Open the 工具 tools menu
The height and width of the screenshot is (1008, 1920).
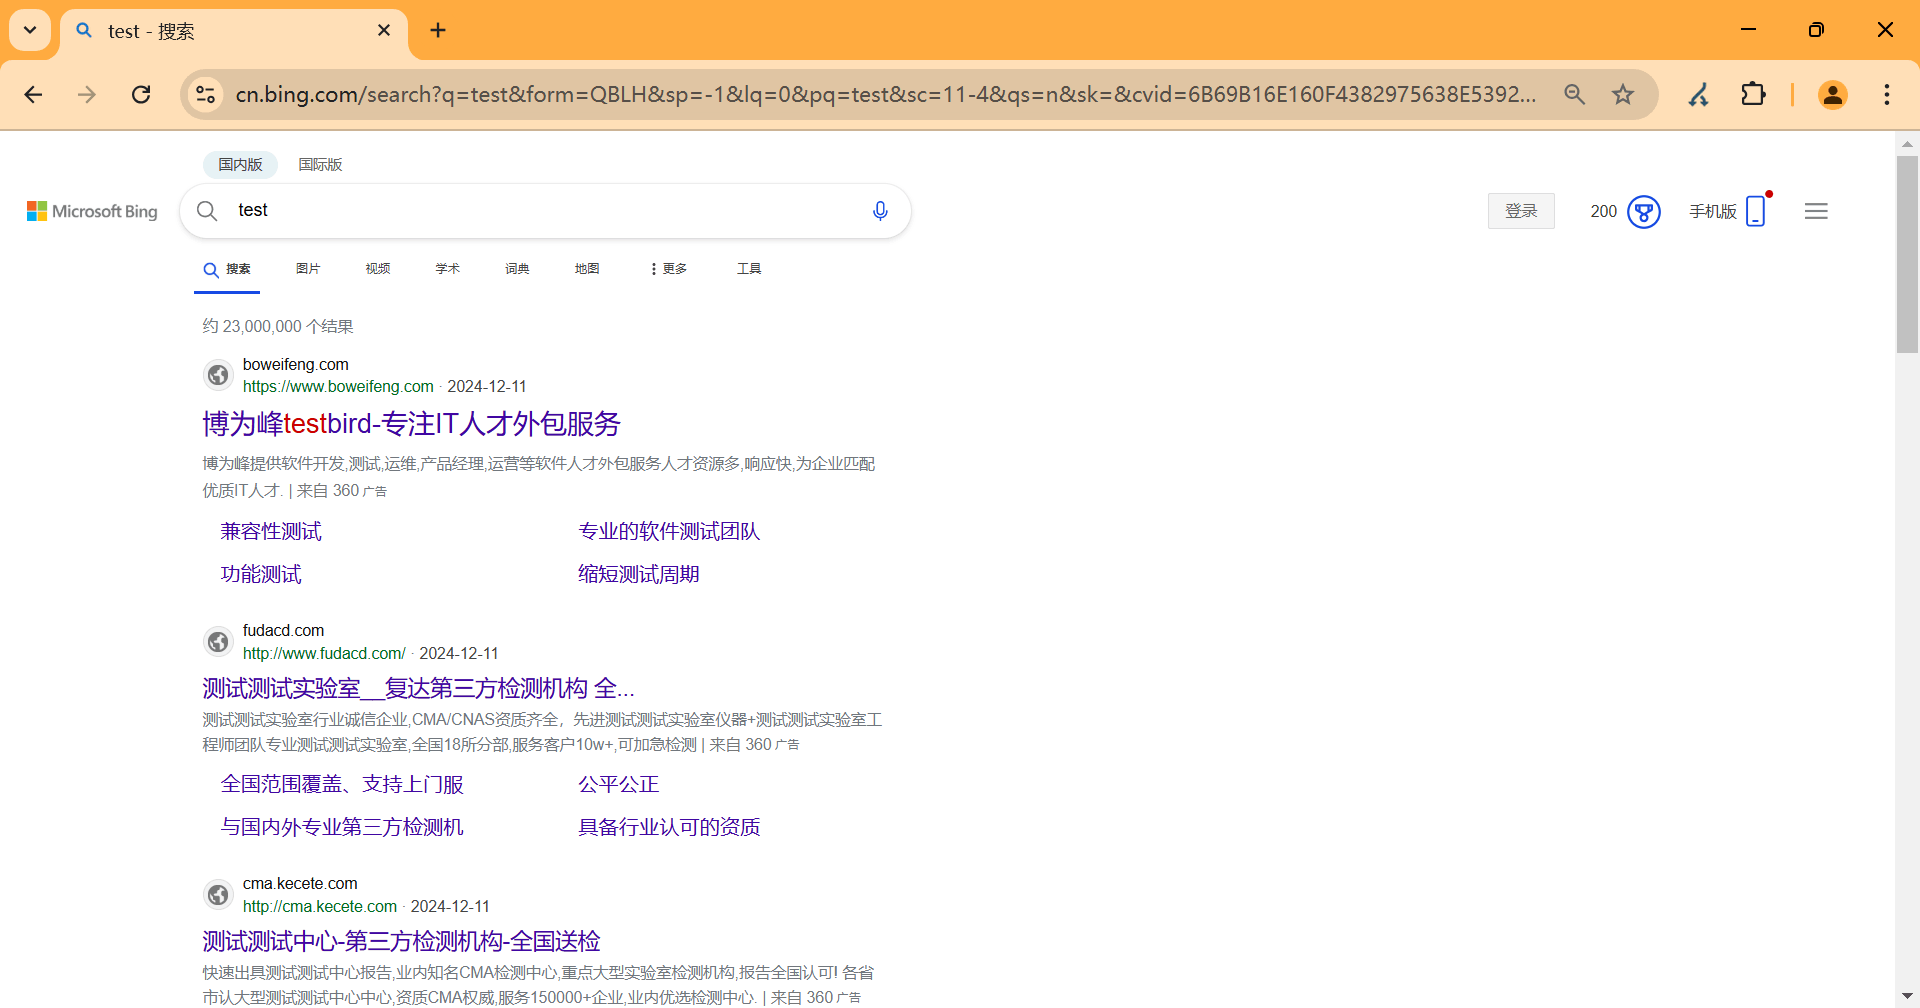(749, 268)
